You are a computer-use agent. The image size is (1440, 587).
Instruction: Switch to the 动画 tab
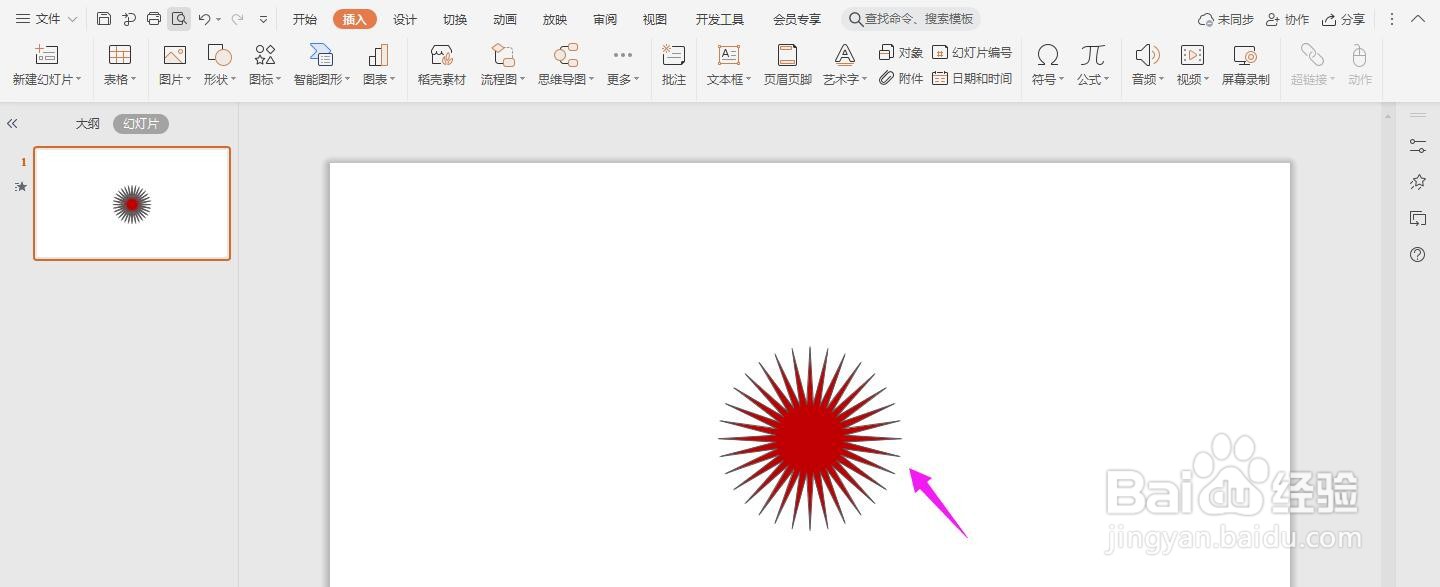pyautogui.click(x=505, y=19)
